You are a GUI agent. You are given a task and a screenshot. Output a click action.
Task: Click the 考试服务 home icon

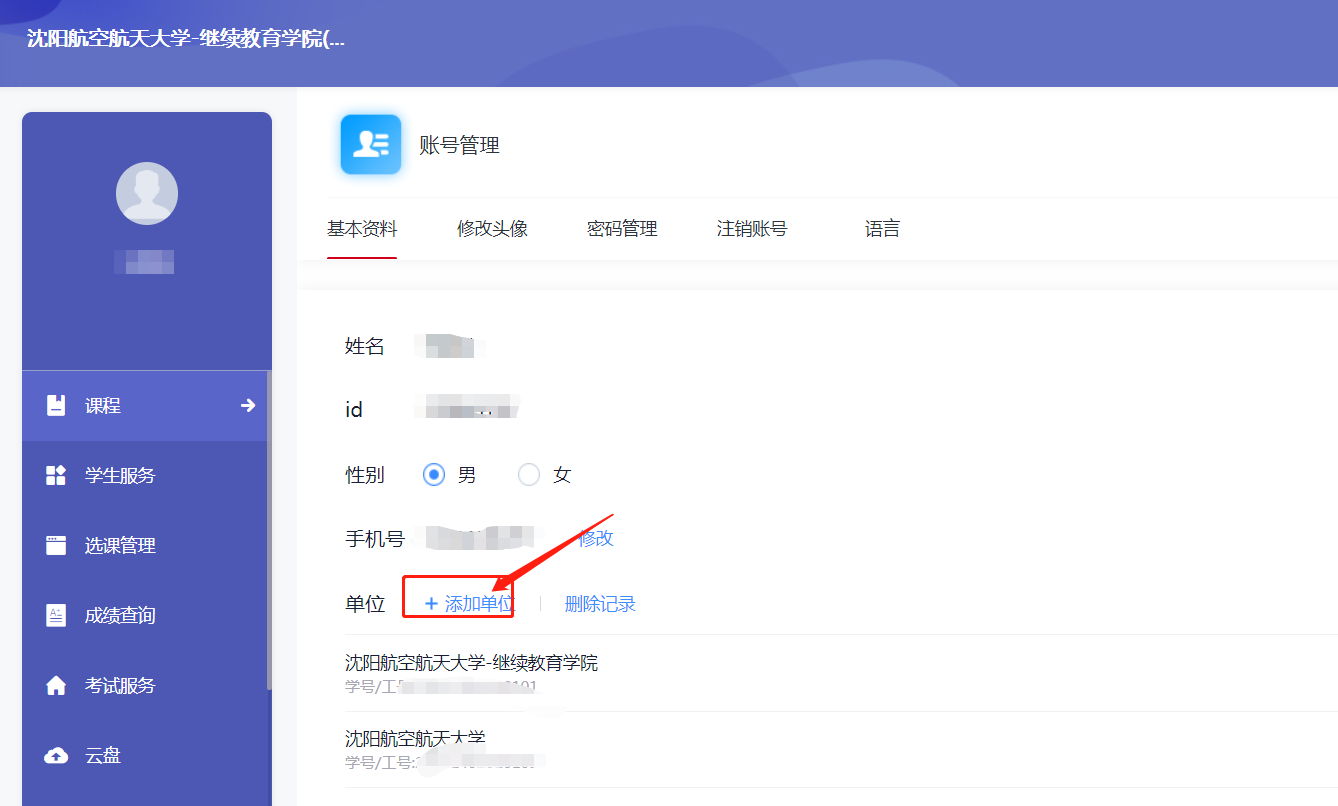tap(56, 685)
